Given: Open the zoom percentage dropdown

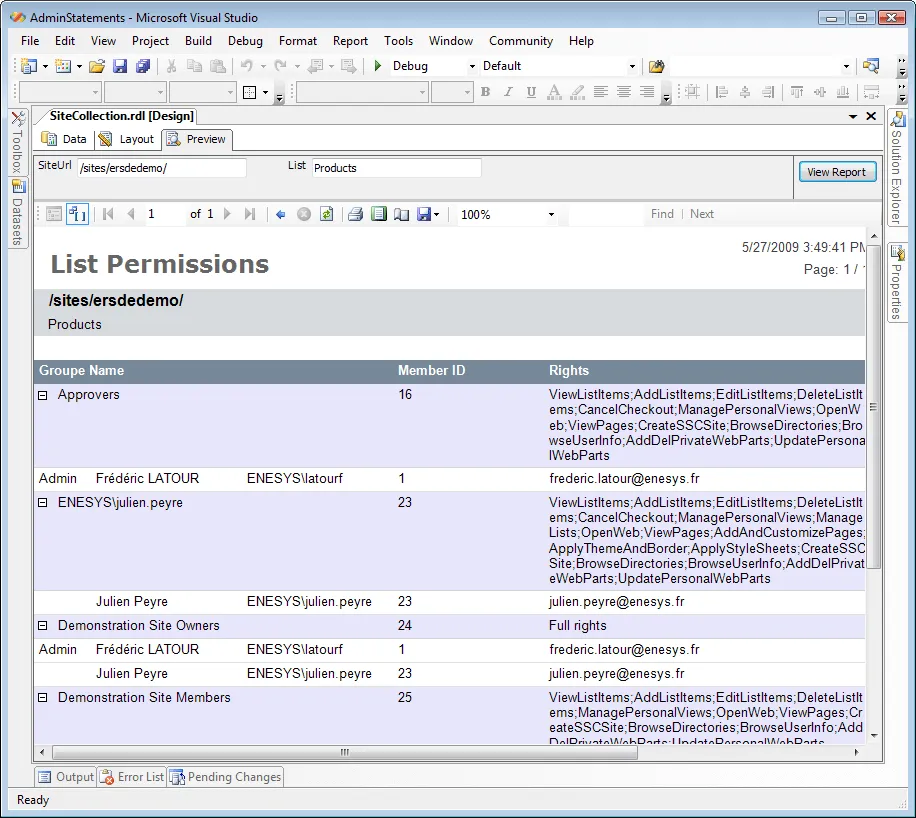Looking at the screenshot, I should click(x=550, y=213).
